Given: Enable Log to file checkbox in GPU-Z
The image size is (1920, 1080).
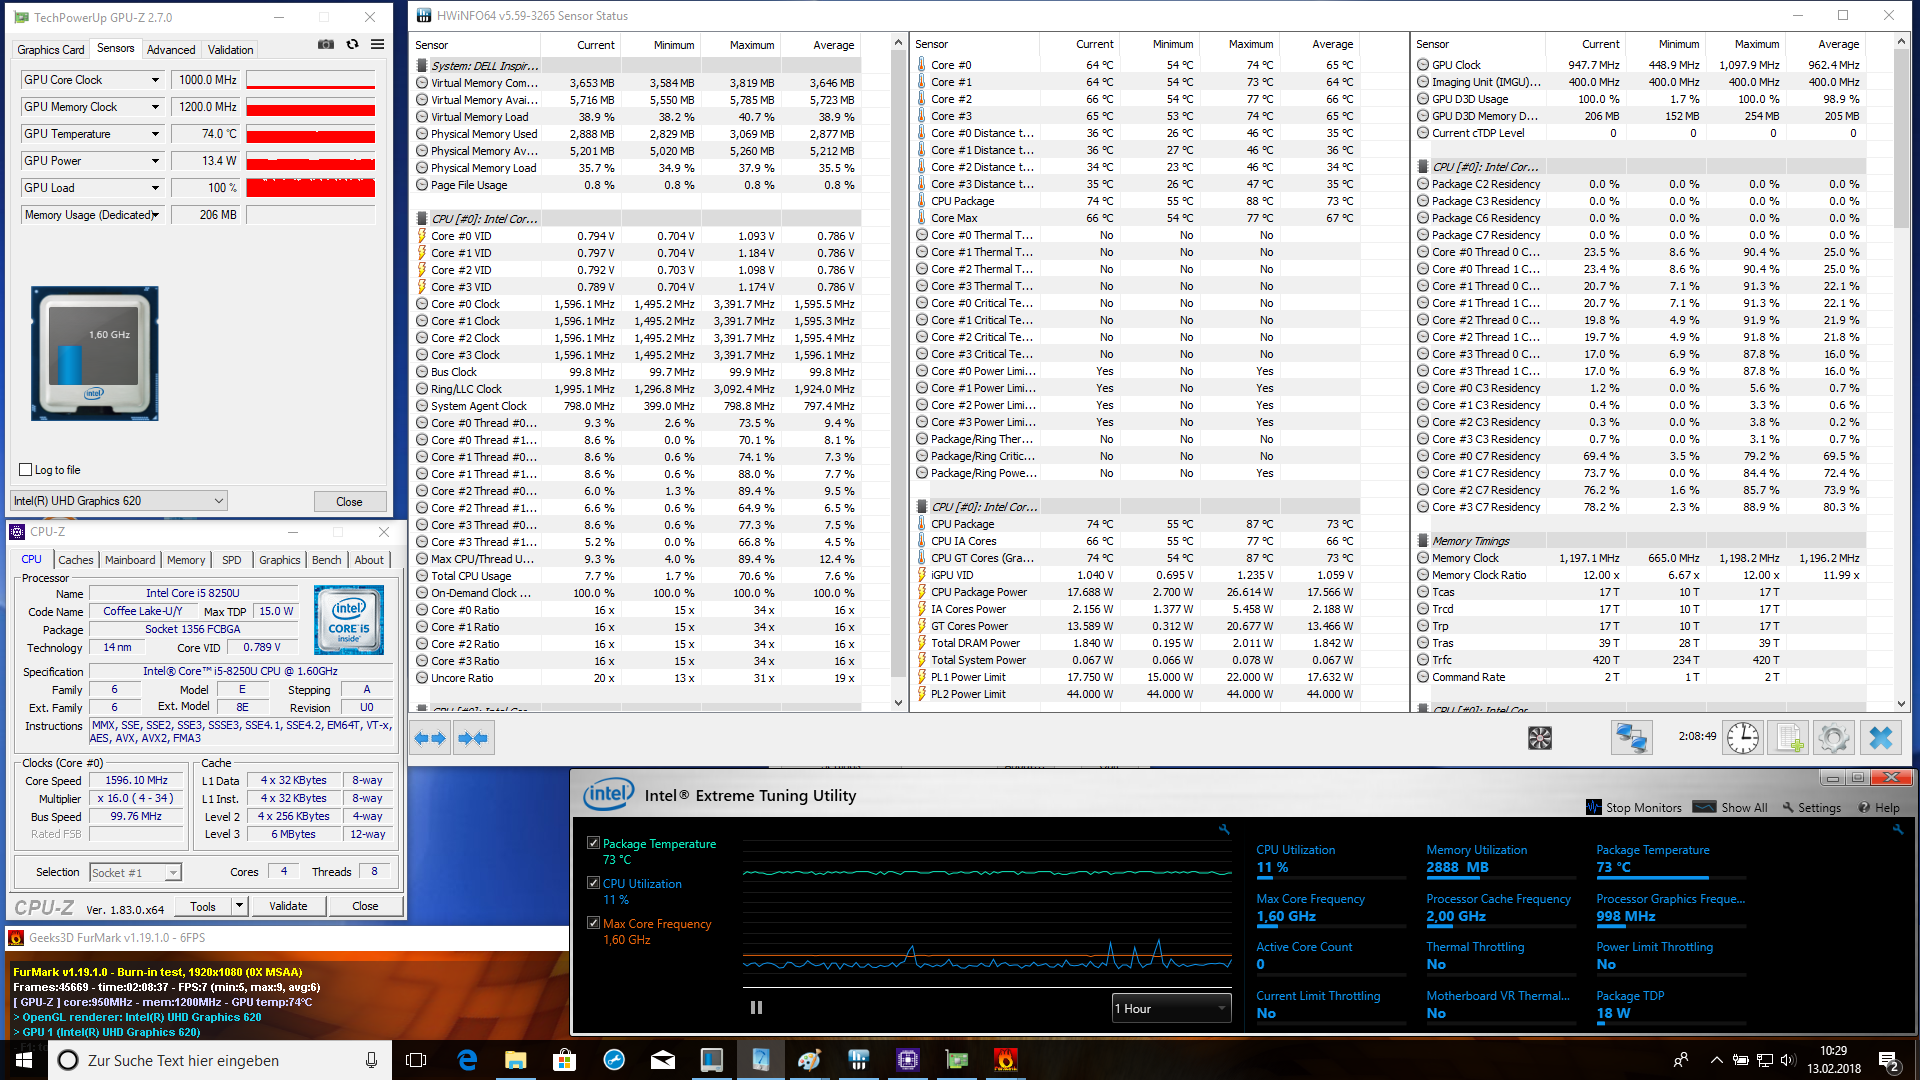Looking at the screenshot, I should click(x=26, y=470).
